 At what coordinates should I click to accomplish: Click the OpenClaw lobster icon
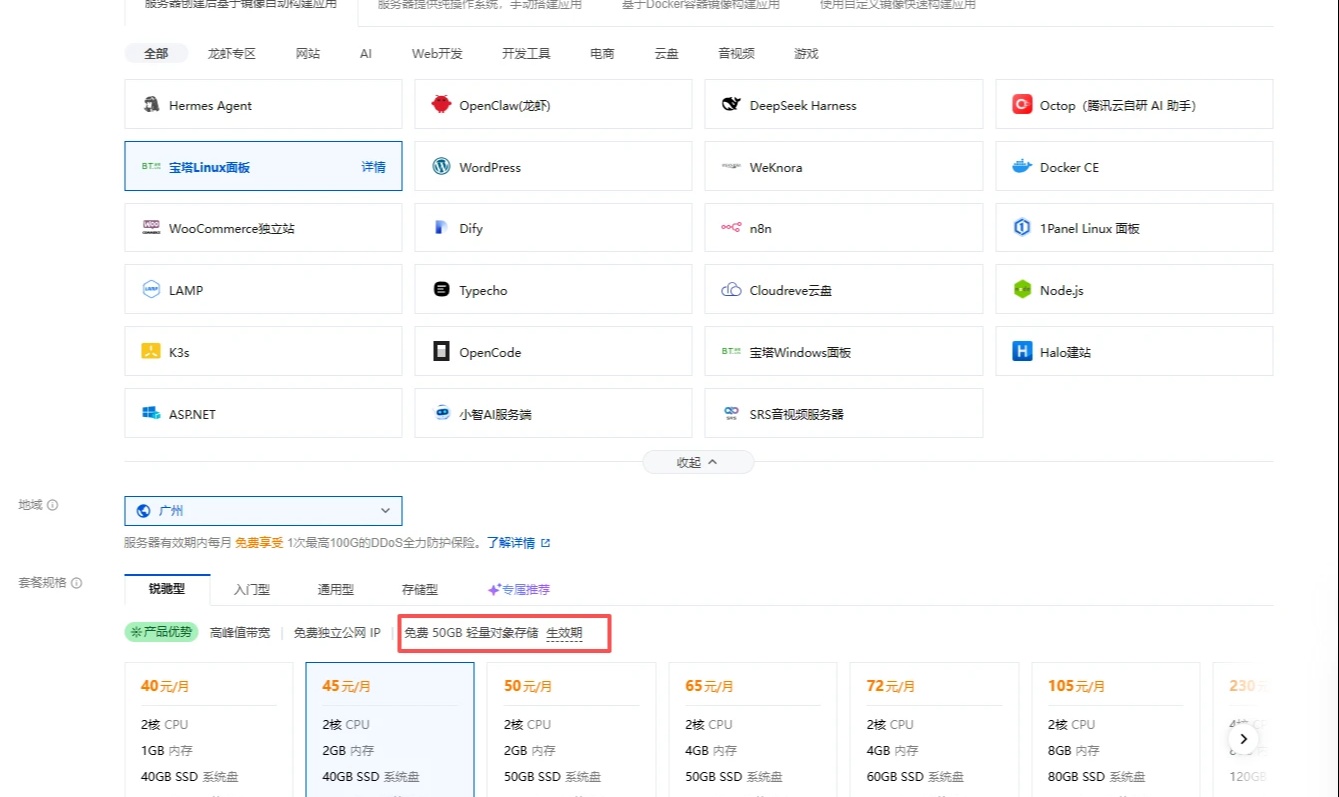441,105
